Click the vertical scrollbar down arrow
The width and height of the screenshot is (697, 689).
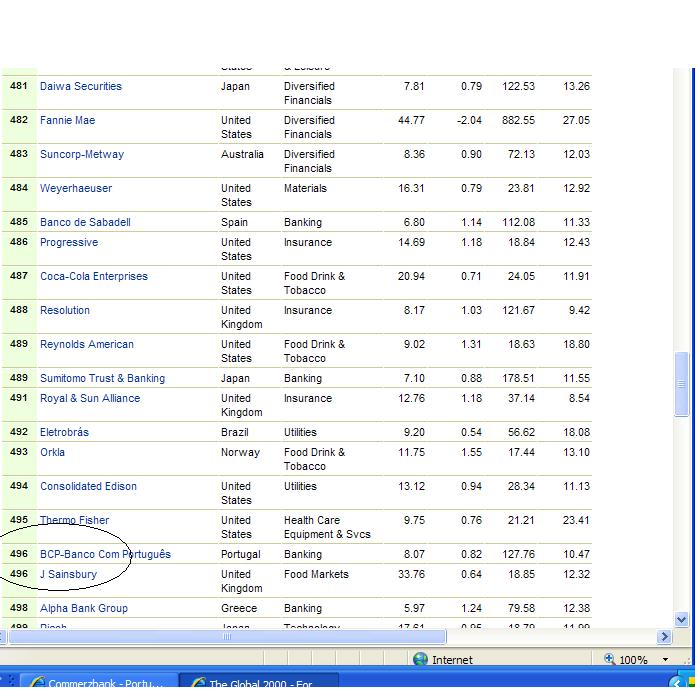(x=681, y=619)
